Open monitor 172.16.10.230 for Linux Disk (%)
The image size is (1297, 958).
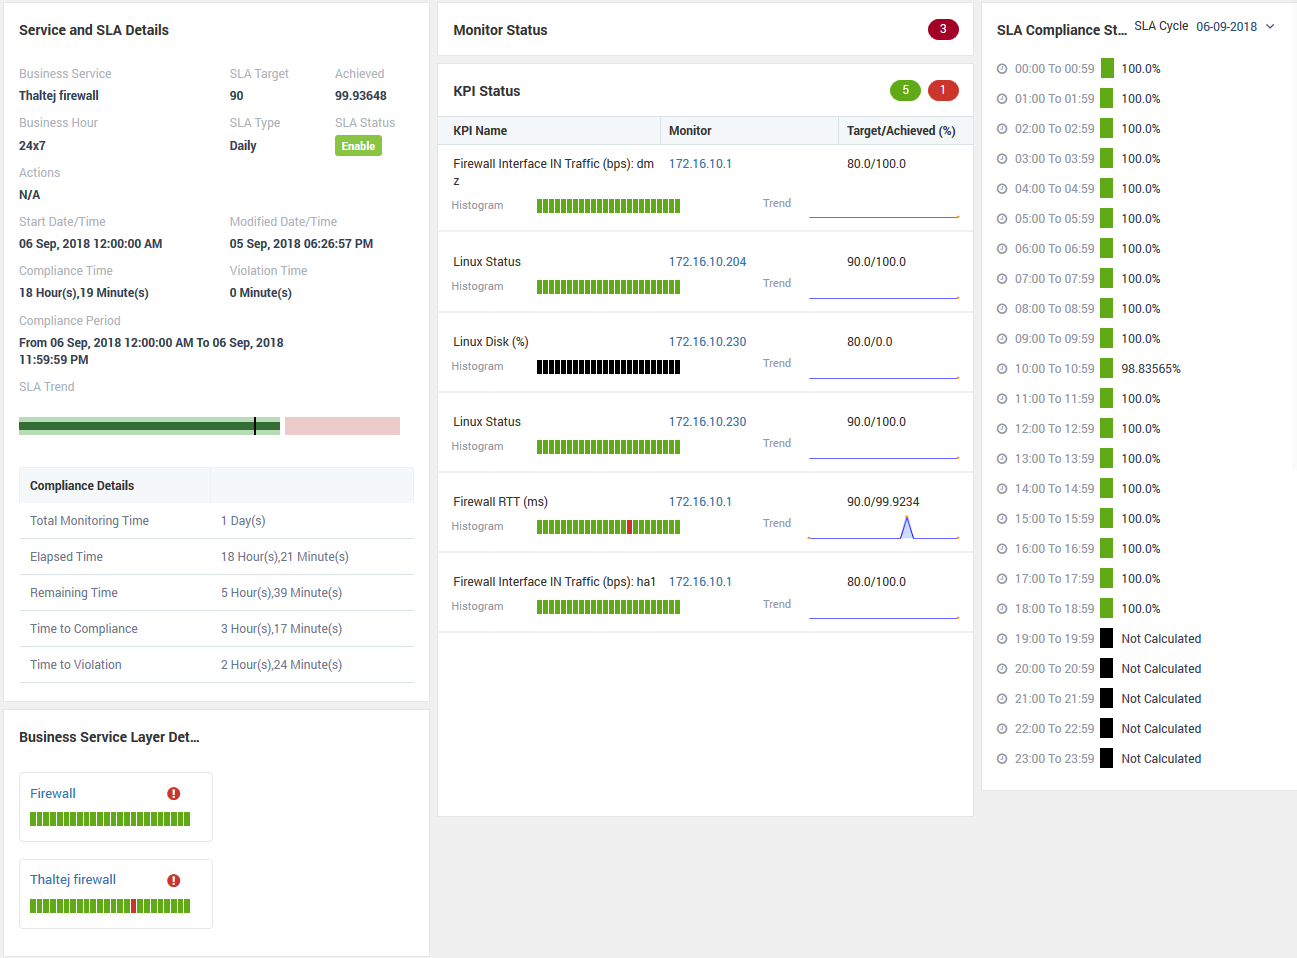707,342
